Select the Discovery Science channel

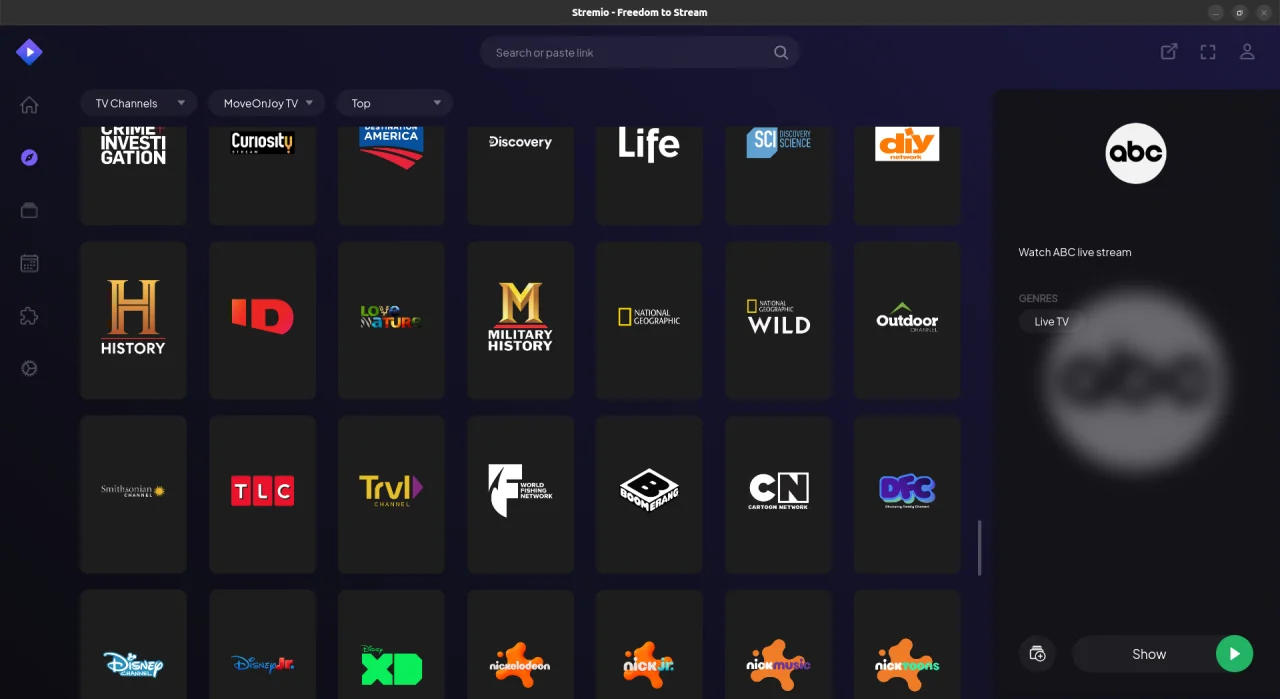tap(778, 175)
